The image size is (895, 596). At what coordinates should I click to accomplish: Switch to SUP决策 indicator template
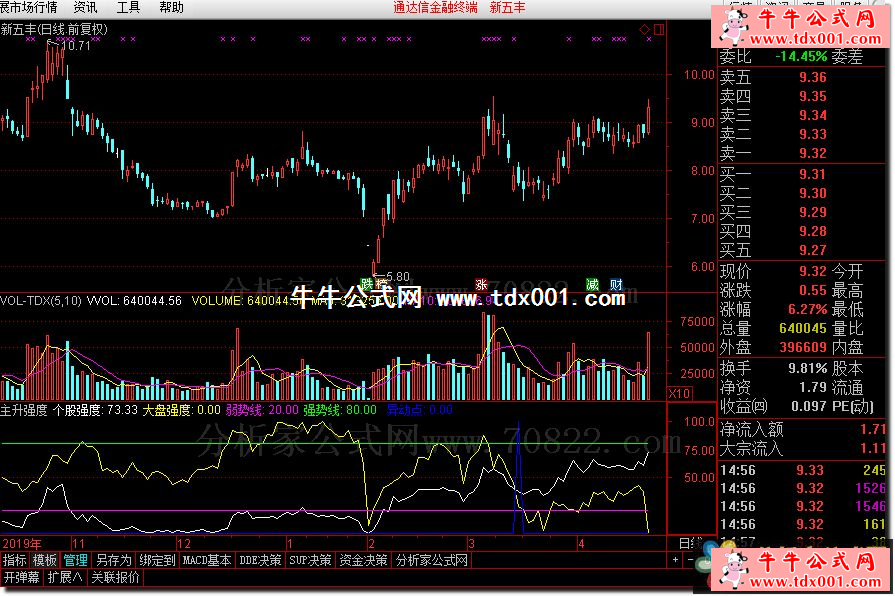[x=311, y=561]
